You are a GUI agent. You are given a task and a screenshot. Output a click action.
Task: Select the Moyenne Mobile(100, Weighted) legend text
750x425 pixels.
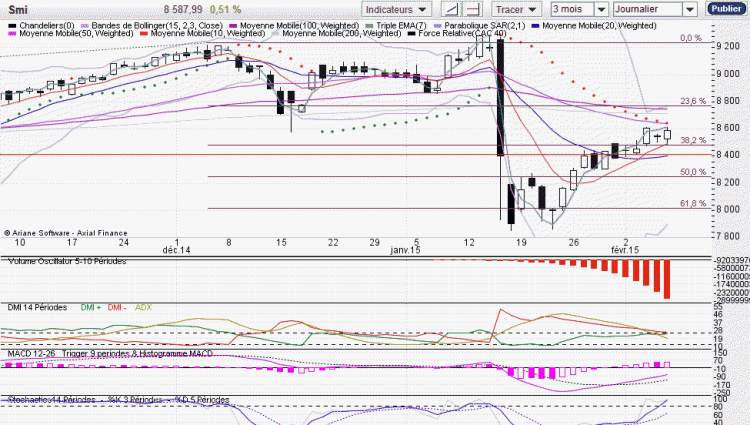[x=299, y=26]
